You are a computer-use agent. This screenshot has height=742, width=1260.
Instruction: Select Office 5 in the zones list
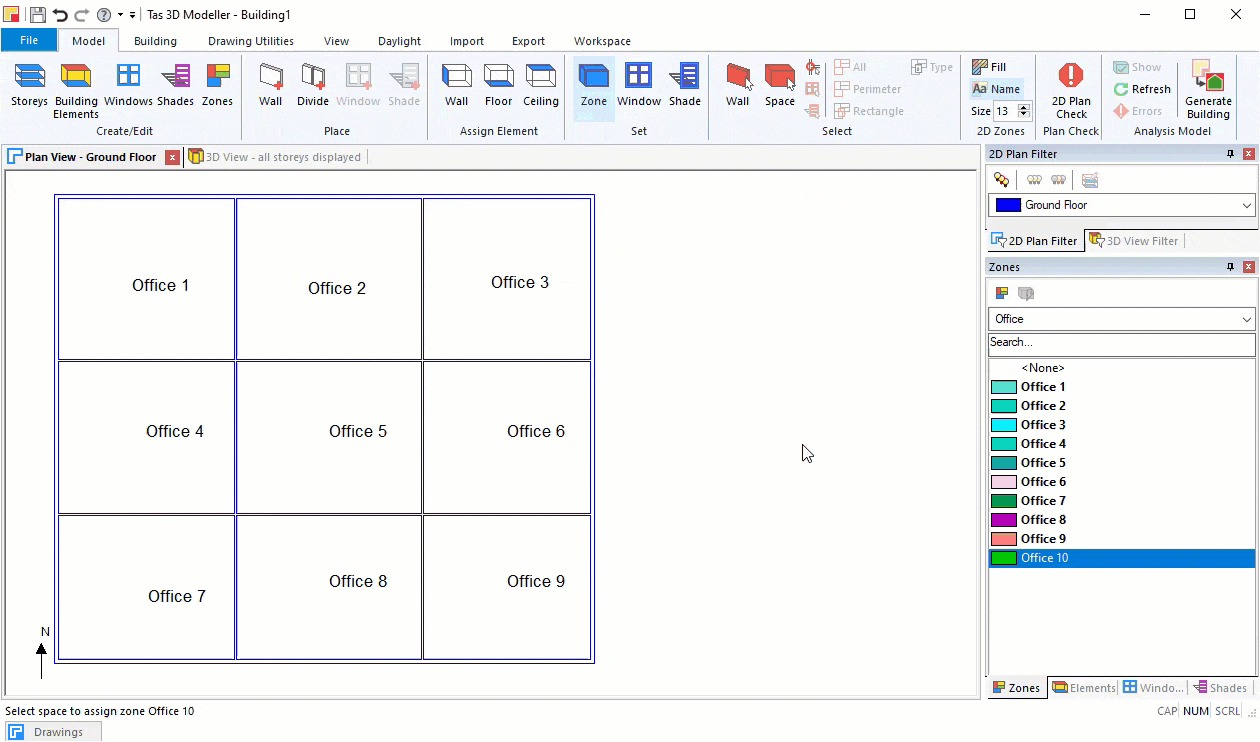coord(1121,463)
